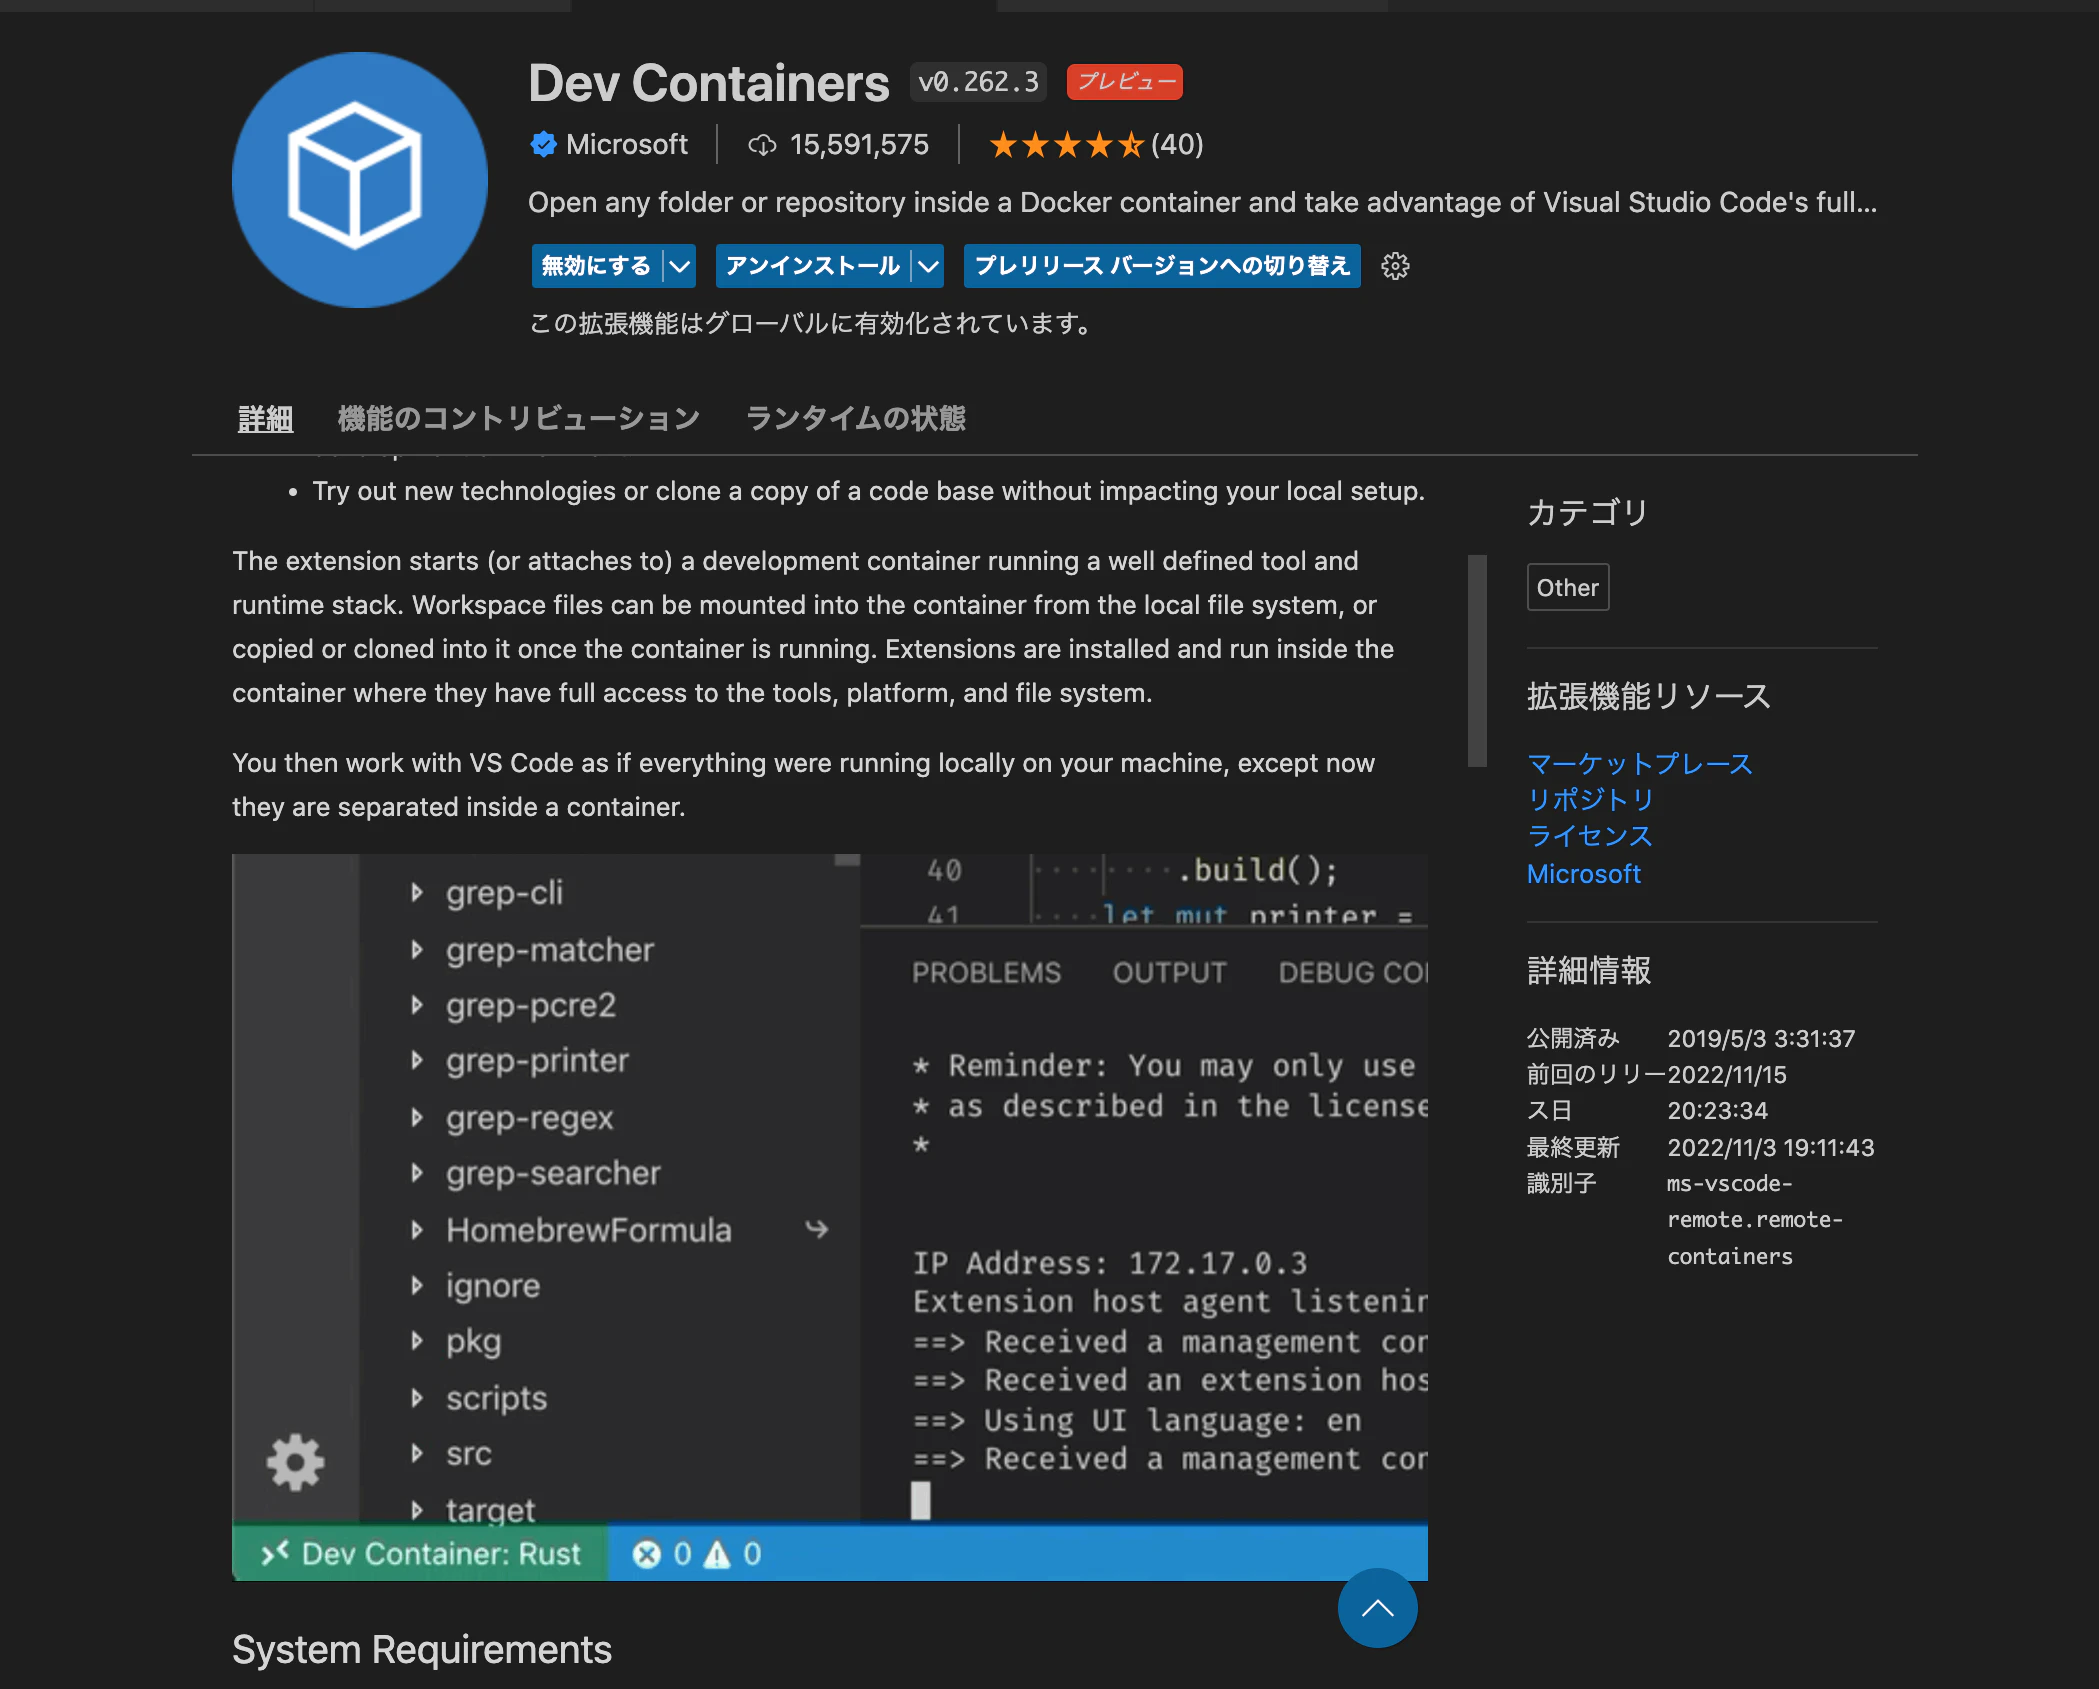Click the Microsoft verified publisher badge

[543, 145]
